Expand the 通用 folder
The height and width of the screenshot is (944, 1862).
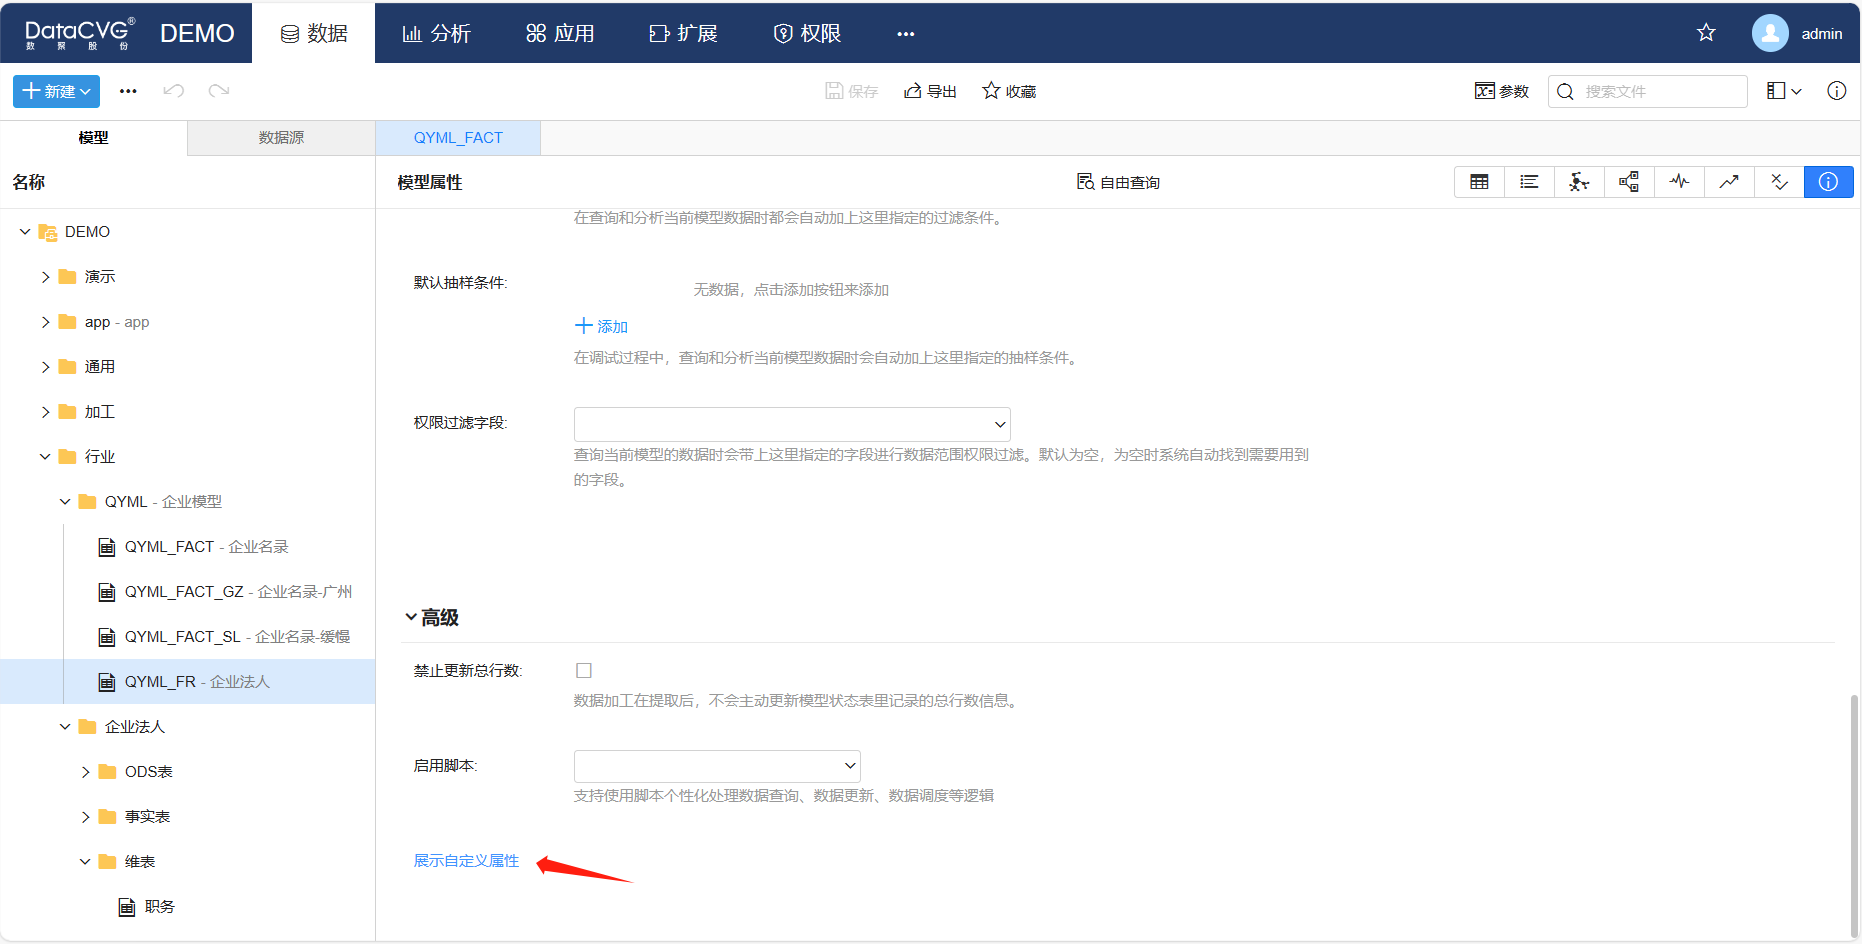(45, 367)
